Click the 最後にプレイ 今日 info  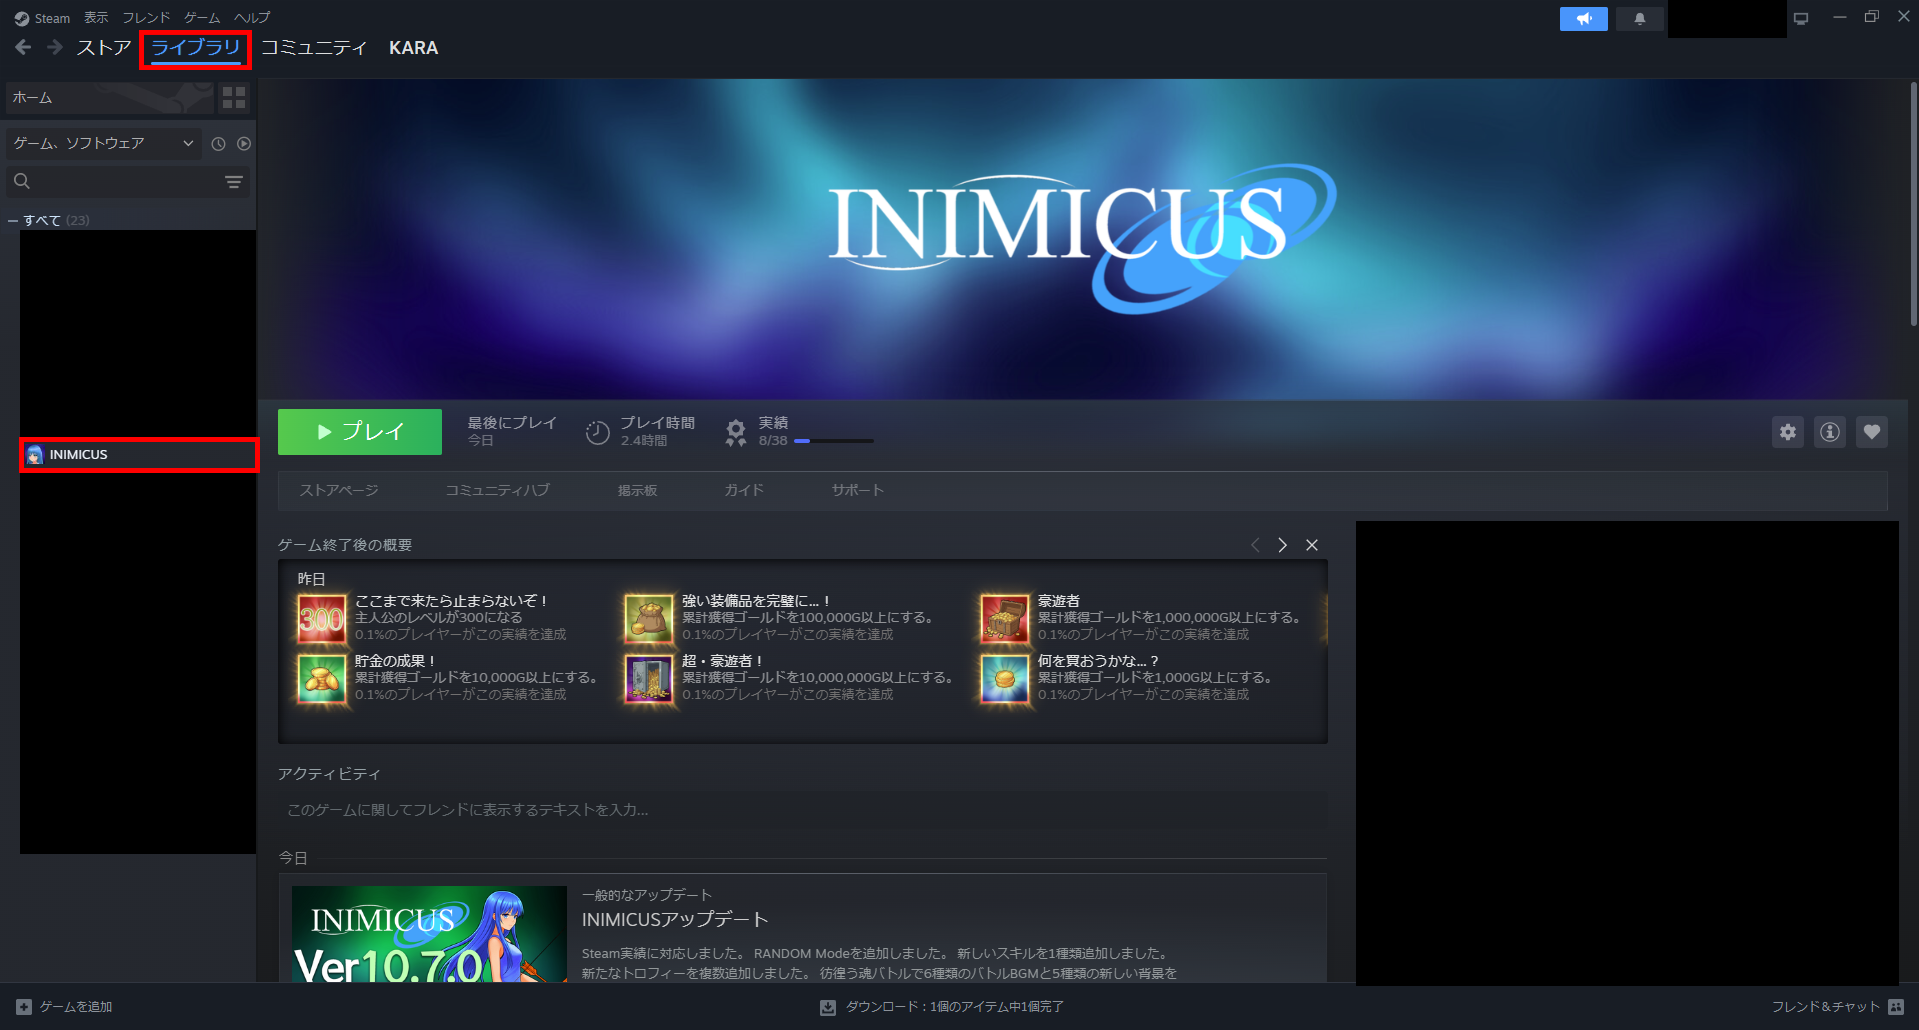[x=511, y=431]
